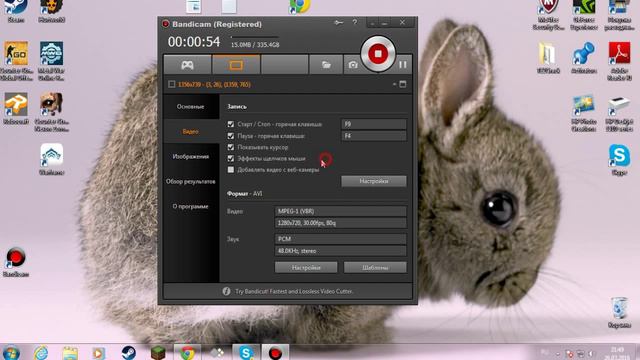The width and height of the screenshot is (640, 360).
Task: Enable Добавлять видео с веб-камеры checkbox
Action: [231, 170]
